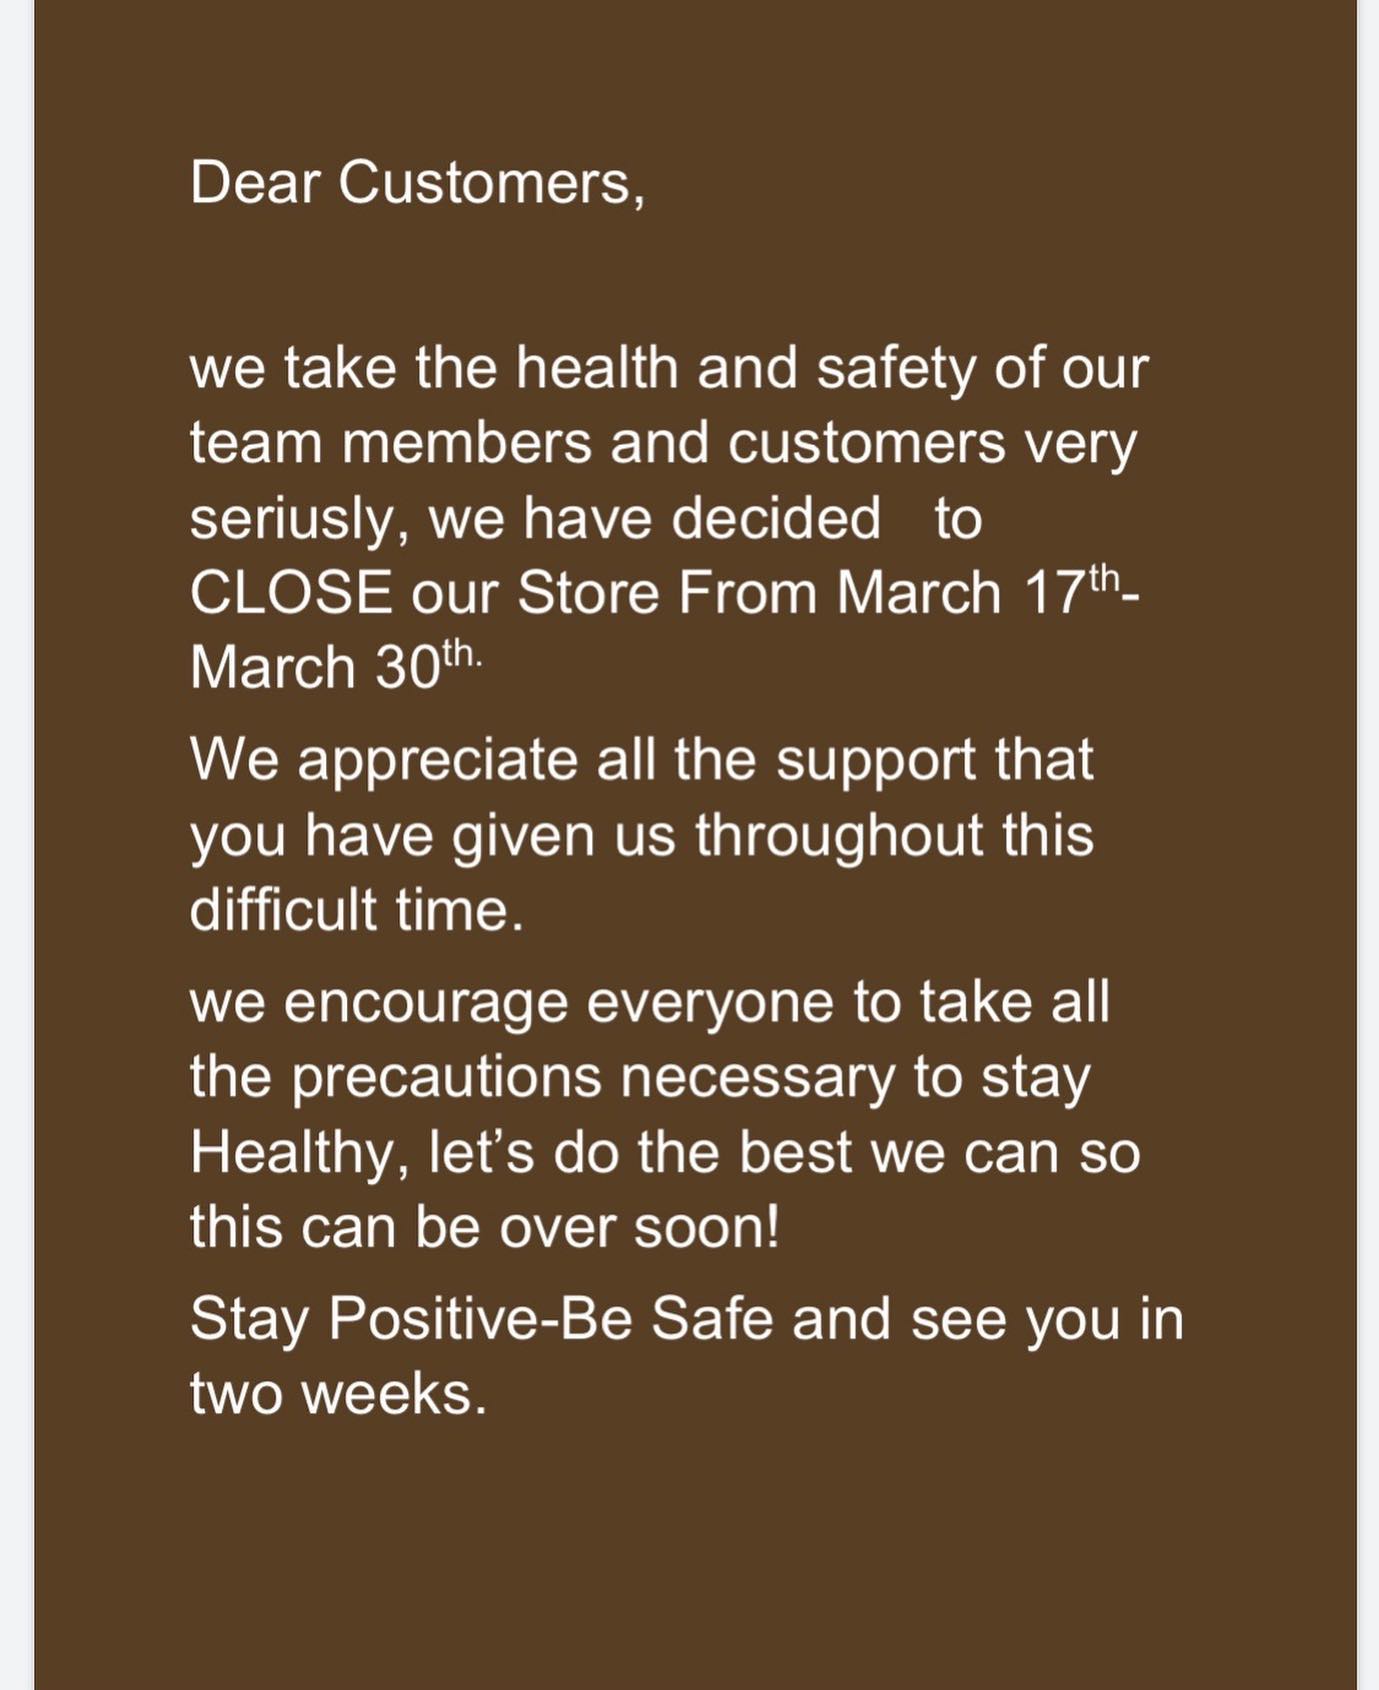Select the capitalized word "Healthy,"
The width and height of the screenshot is (1379, 1690).
(300, 1153)
